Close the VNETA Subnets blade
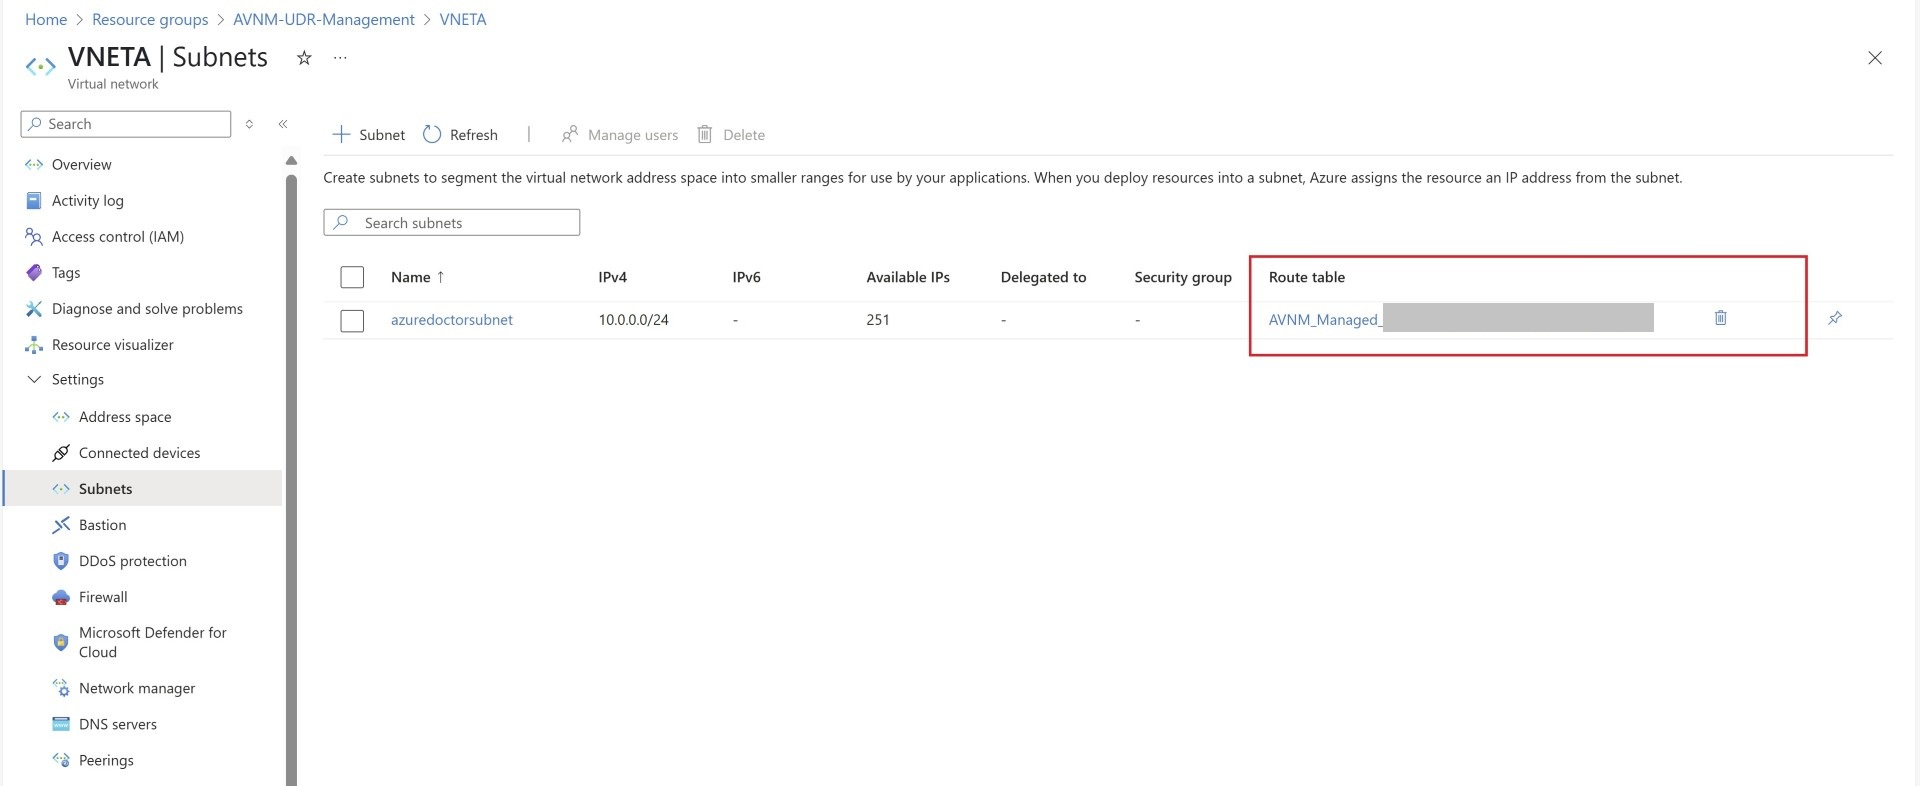 click(x=1875, y=58)
